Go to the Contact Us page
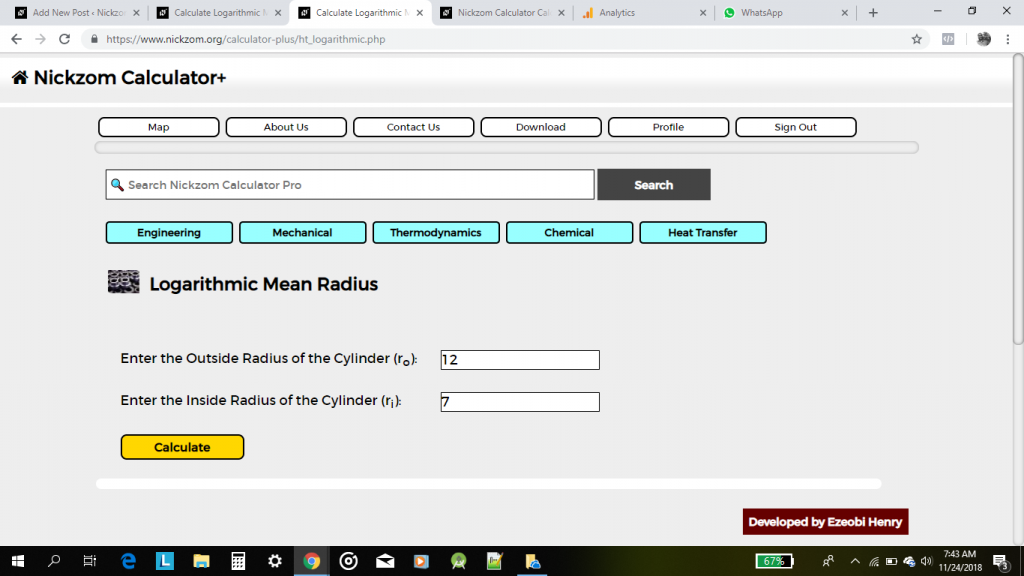Image resolution: width=1024 pixels, height=576 pixels. pos(413,127)
